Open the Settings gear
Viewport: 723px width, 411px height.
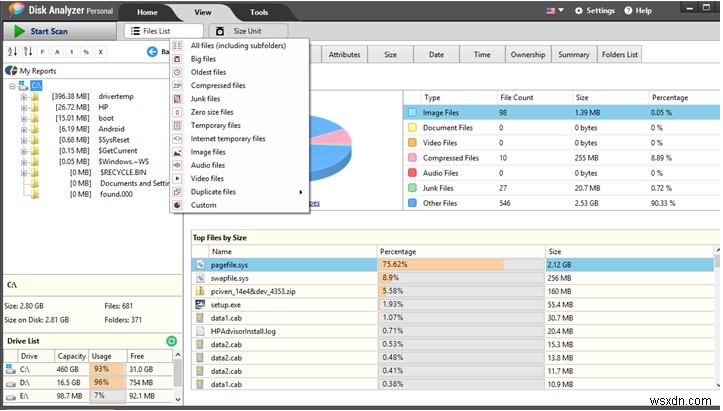coord(579,10)
